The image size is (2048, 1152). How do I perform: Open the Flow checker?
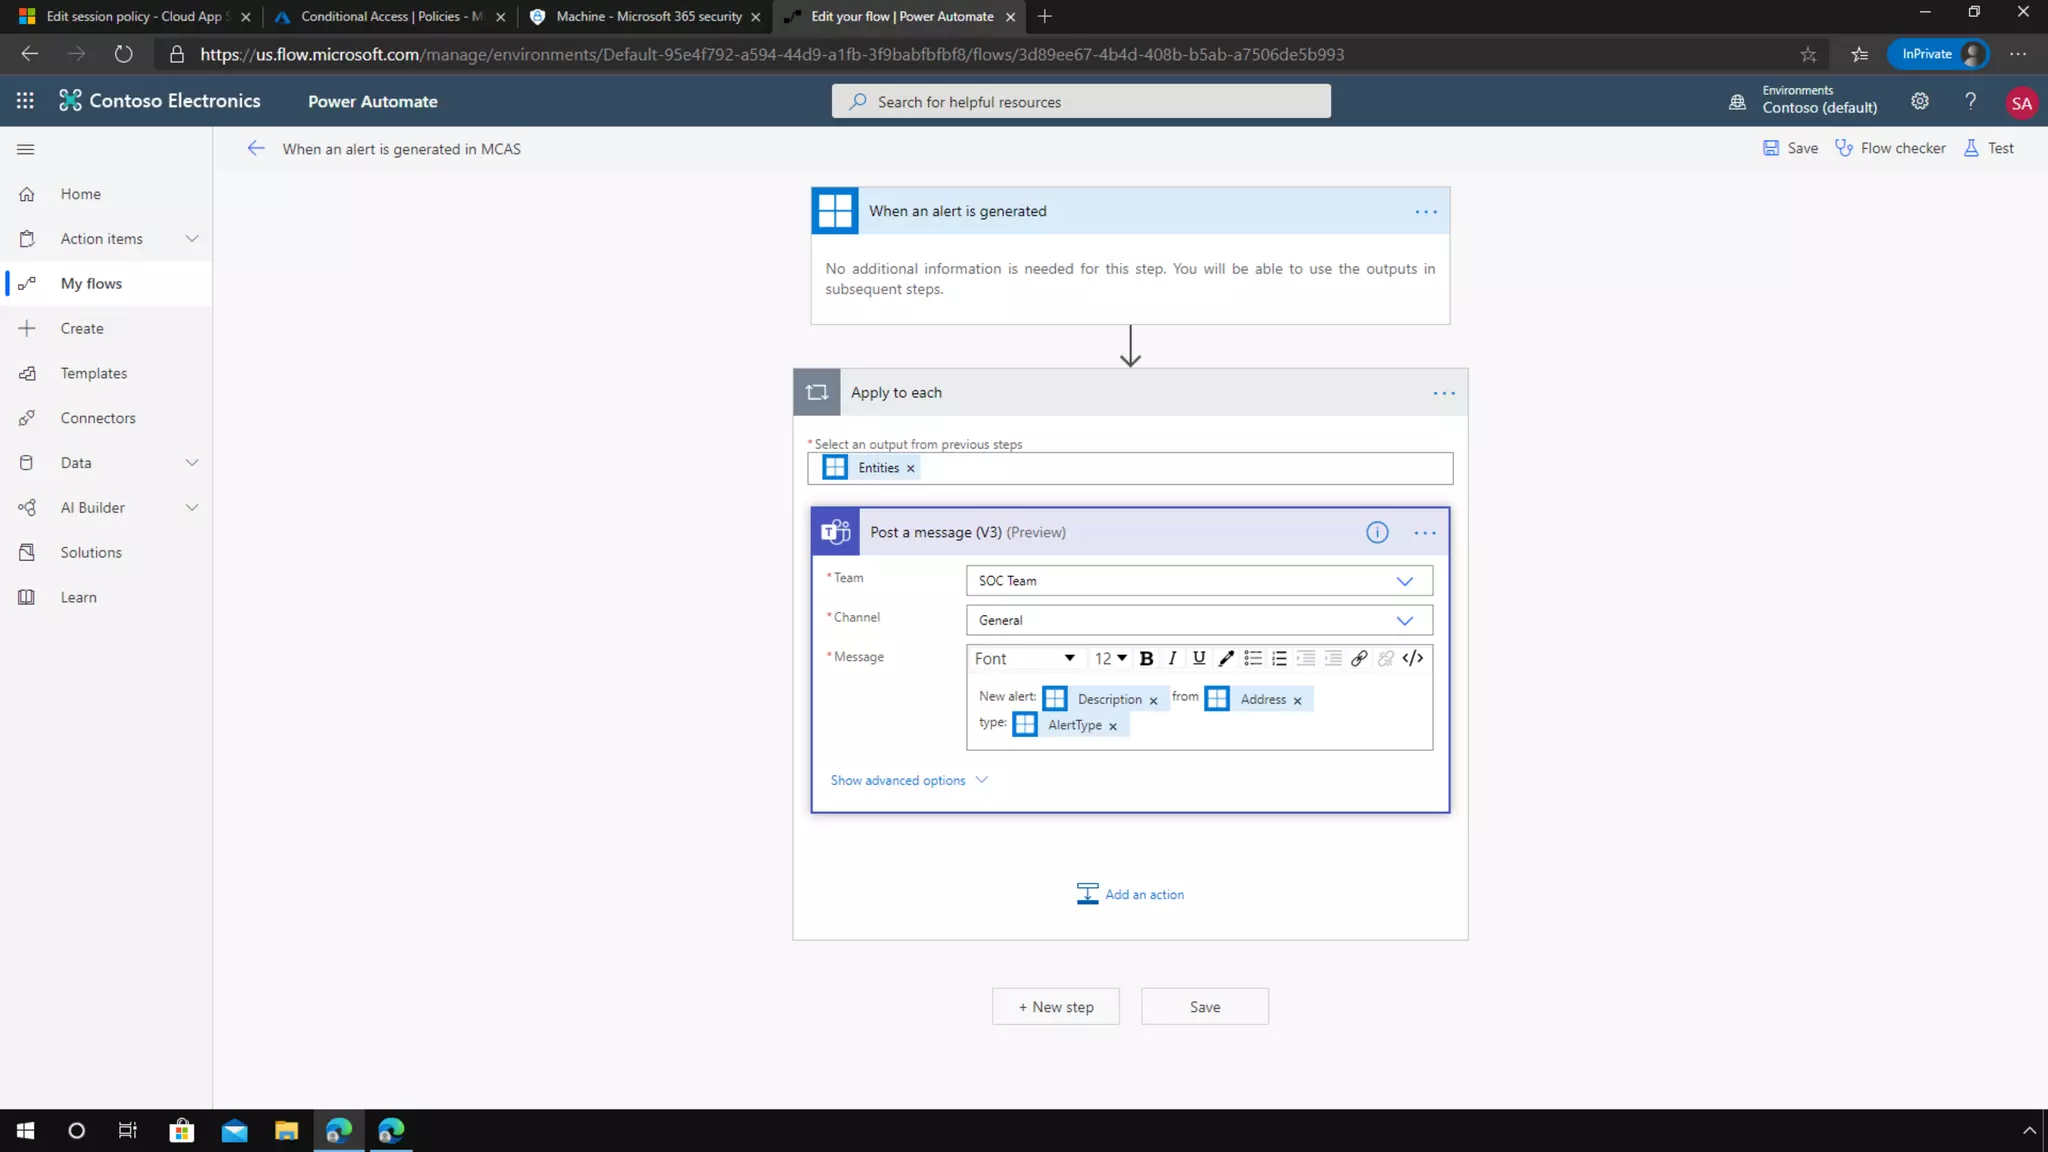click(1890, 148)
